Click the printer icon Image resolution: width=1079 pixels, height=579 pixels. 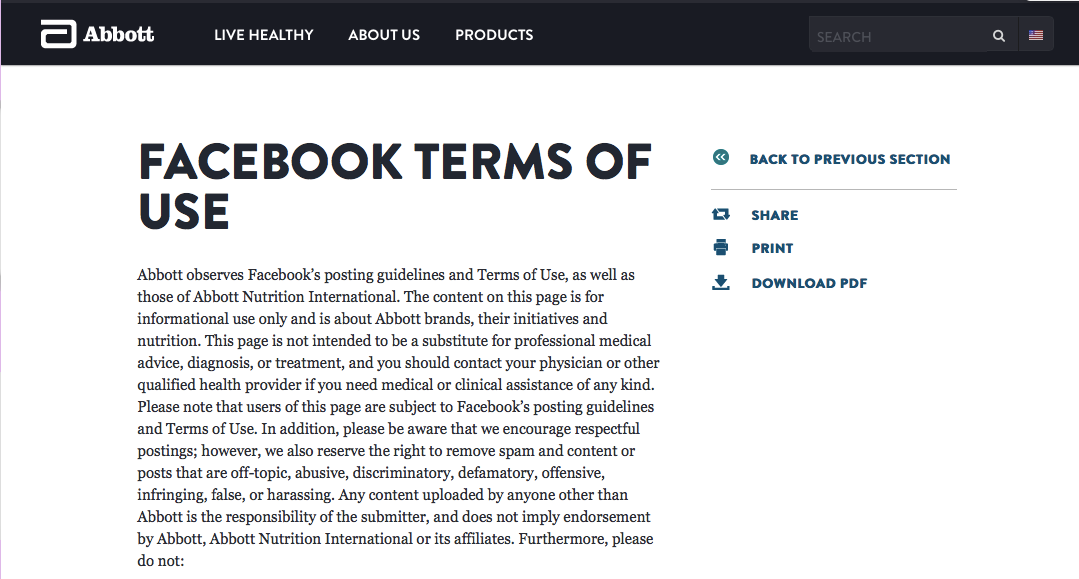point(721,248)
